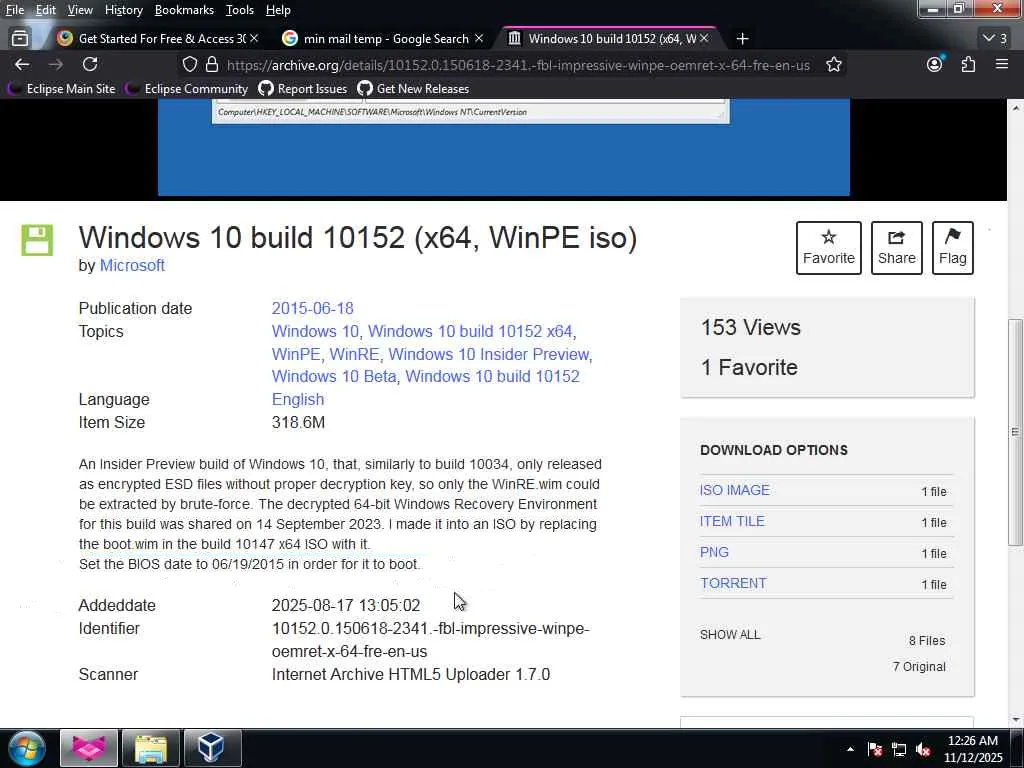Click the Flag button
This screenshot has height=768, width=1024.
pos(953,248)
